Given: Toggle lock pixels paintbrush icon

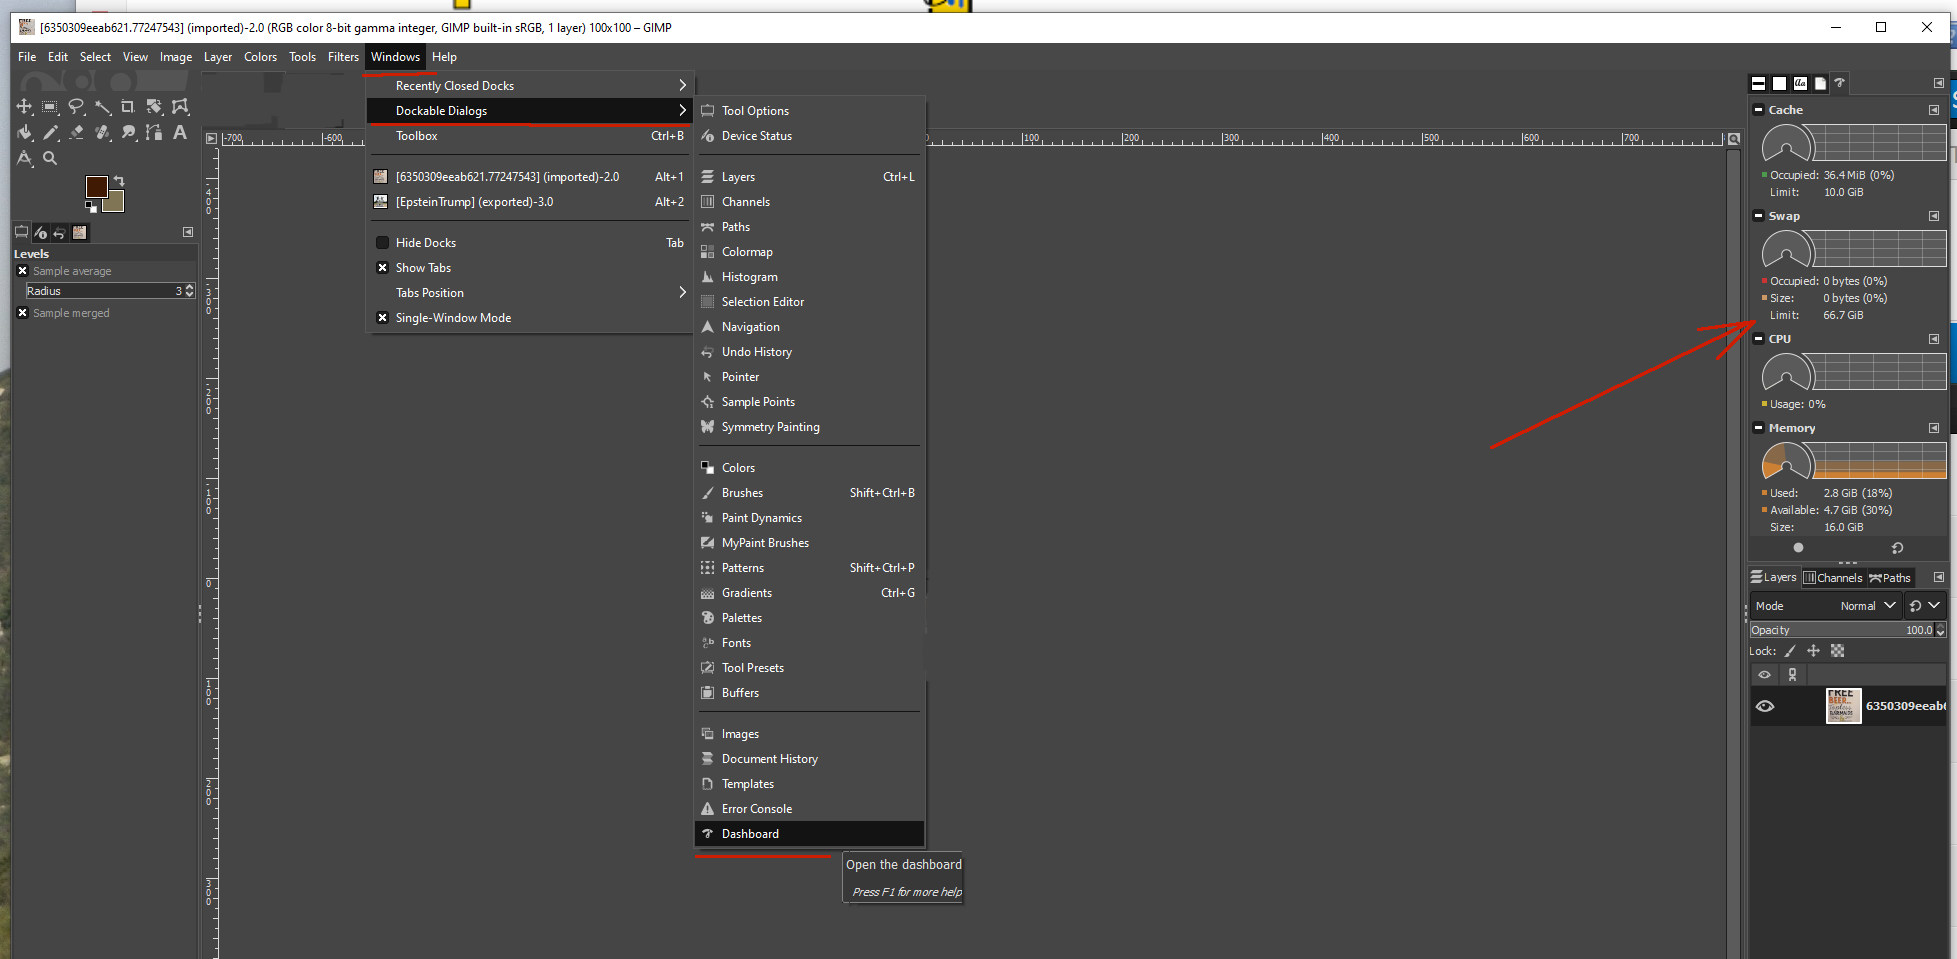Looking at the screenshot, I should [x=1790, y=651].
